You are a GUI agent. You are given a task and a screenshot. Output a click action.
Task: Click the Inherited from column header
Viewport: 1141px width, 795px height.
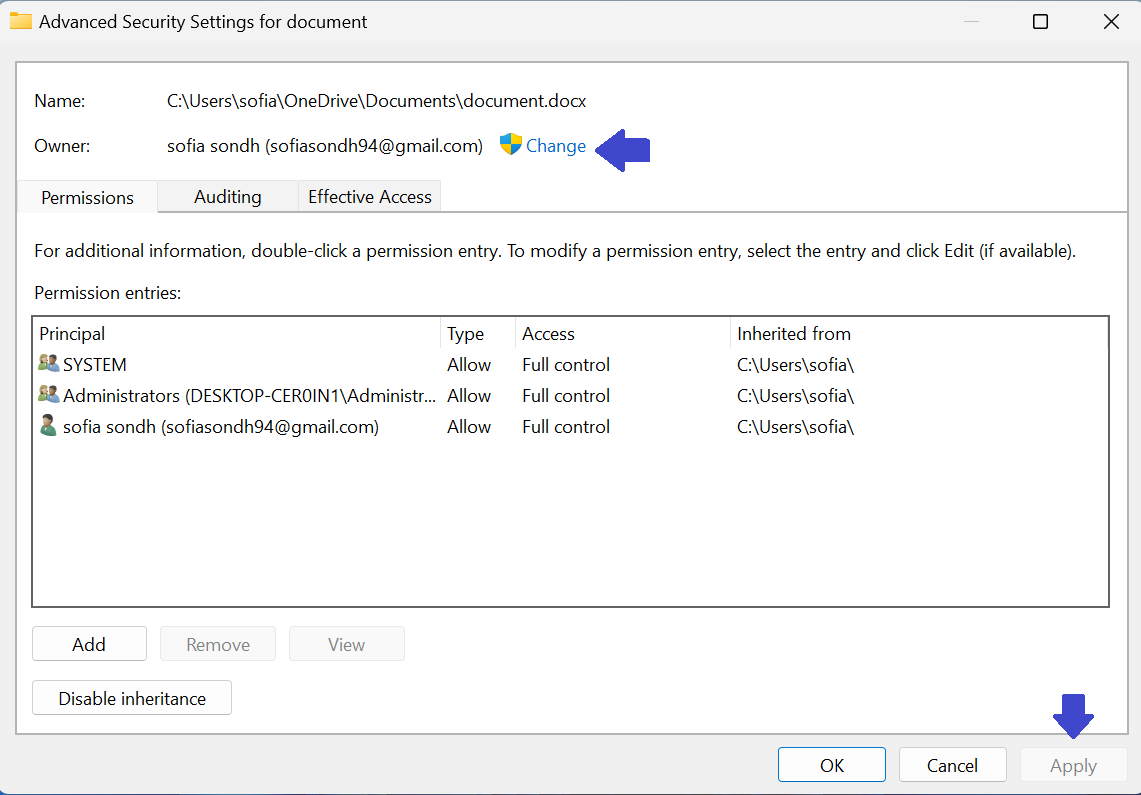click(x=918, y=334)
